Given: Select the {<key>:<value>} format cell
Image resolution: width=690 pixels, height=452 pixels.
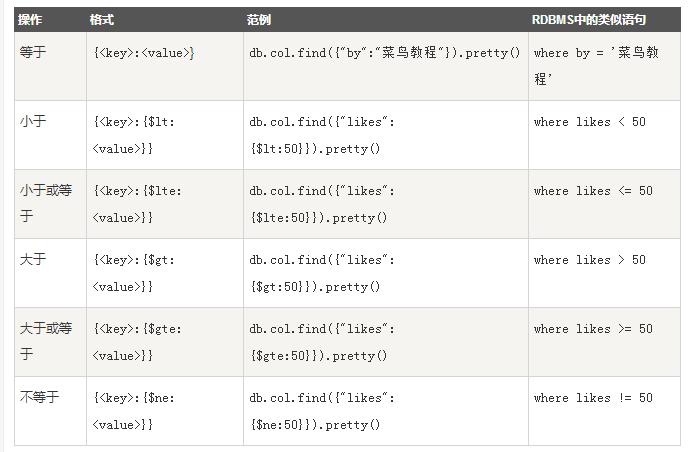Looking at the screenshot, I should [x=165, y=66].
